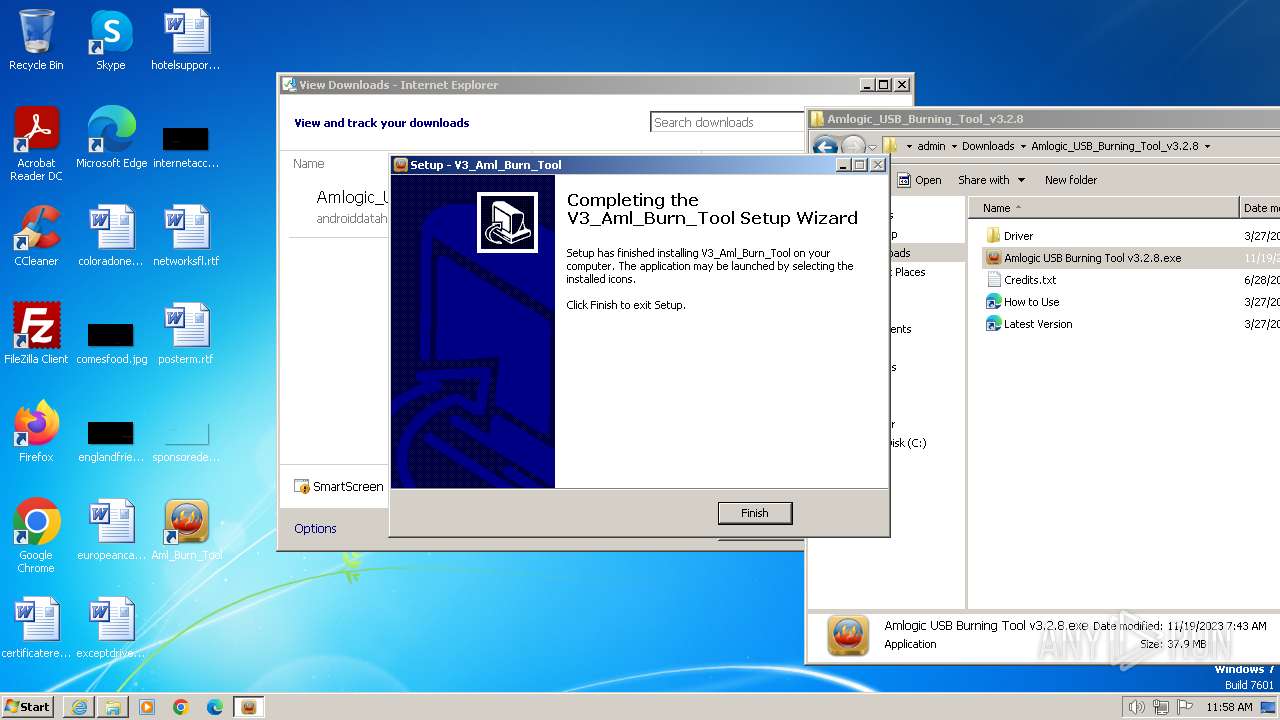Click the setup wizard installer logo image

(x=507, y=222)
